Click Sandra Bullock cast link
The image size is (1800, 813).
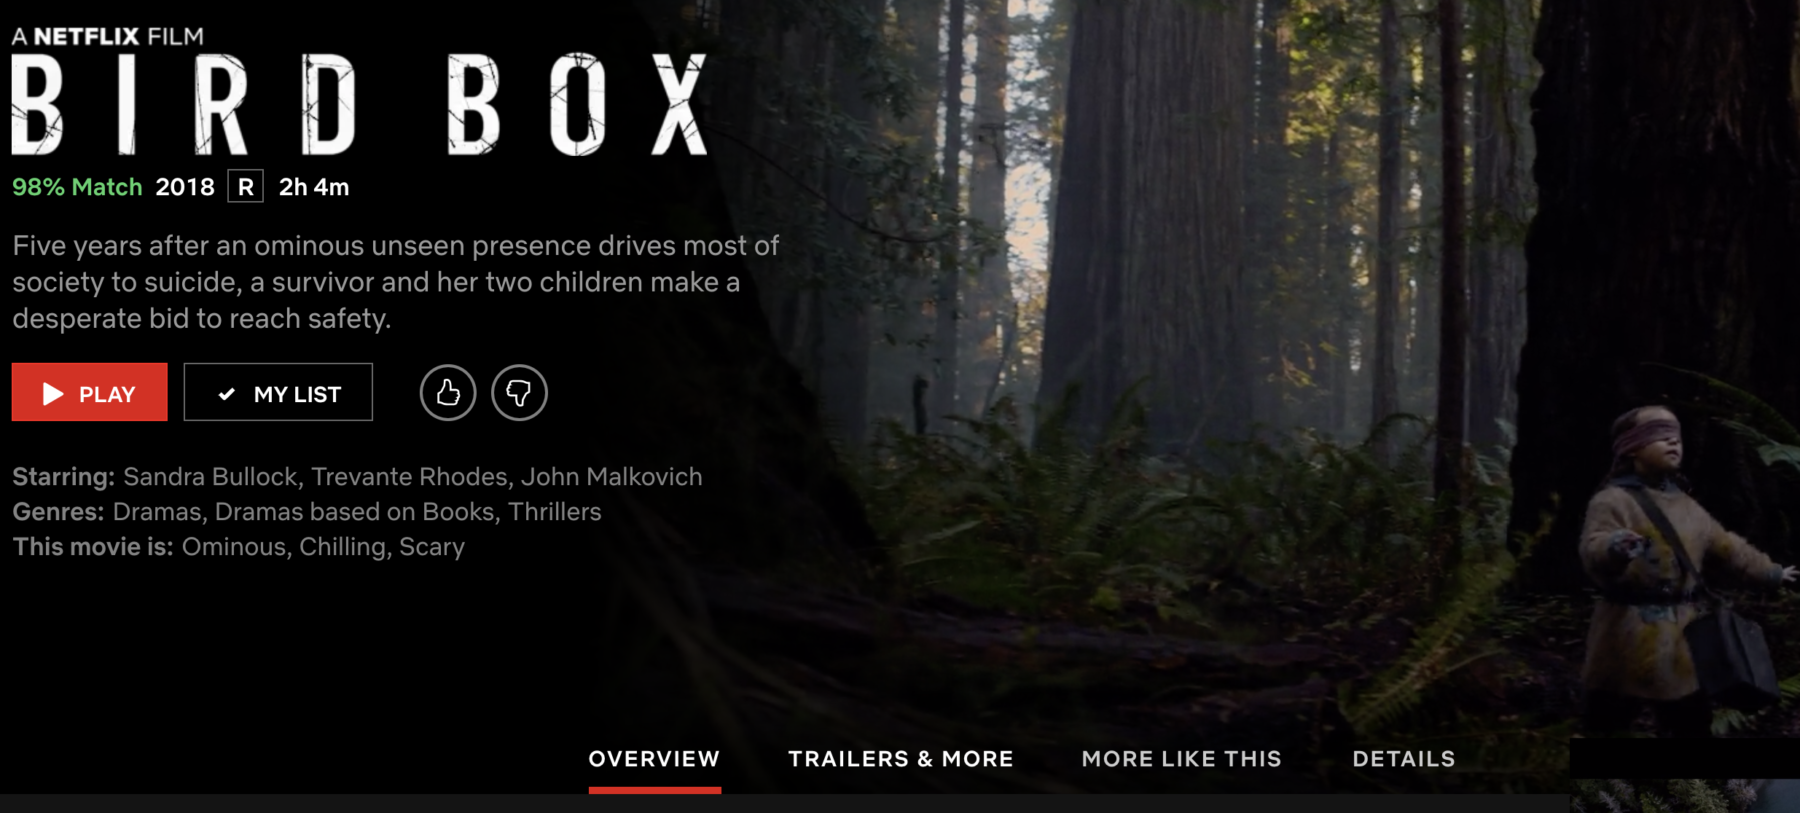pyautogui.click(x=210, y=477)
